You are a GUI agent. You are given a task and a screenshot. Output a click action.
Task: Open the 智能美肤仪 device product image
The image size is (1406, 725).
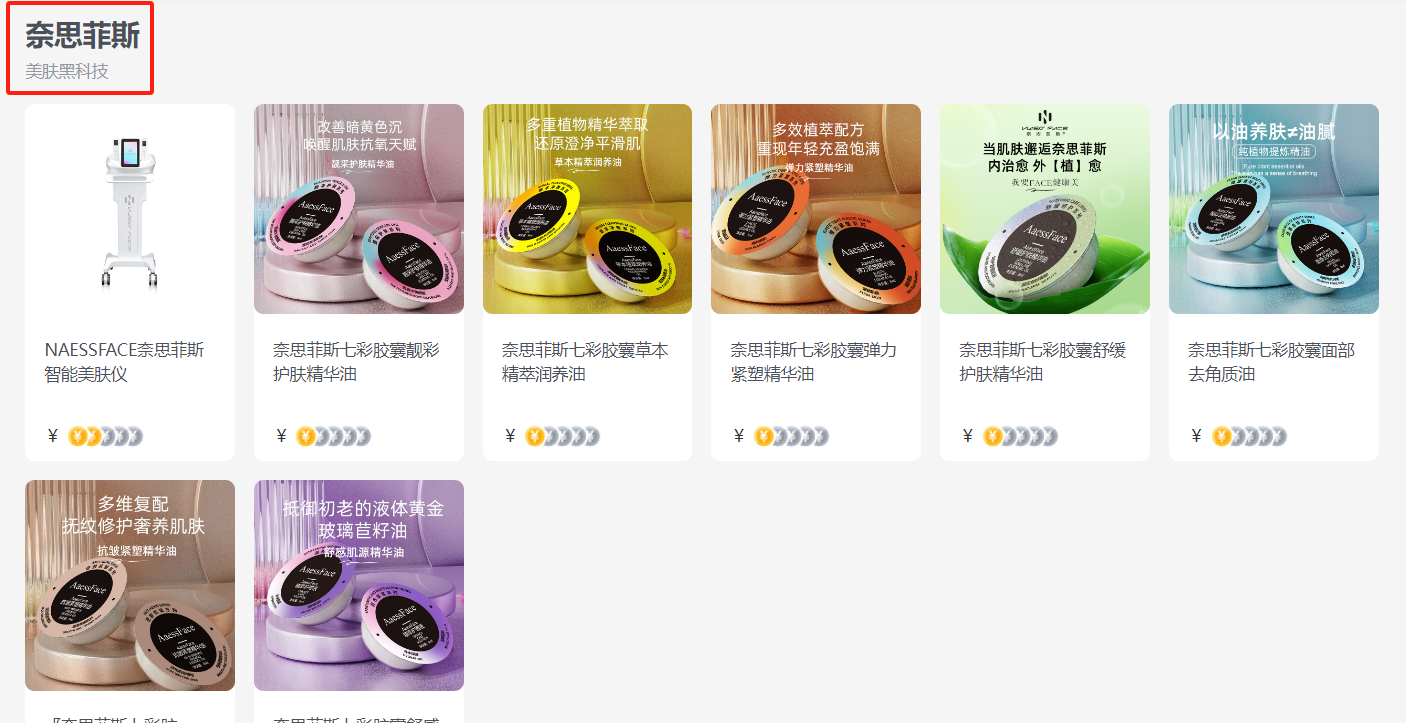[x=130, y=209]
